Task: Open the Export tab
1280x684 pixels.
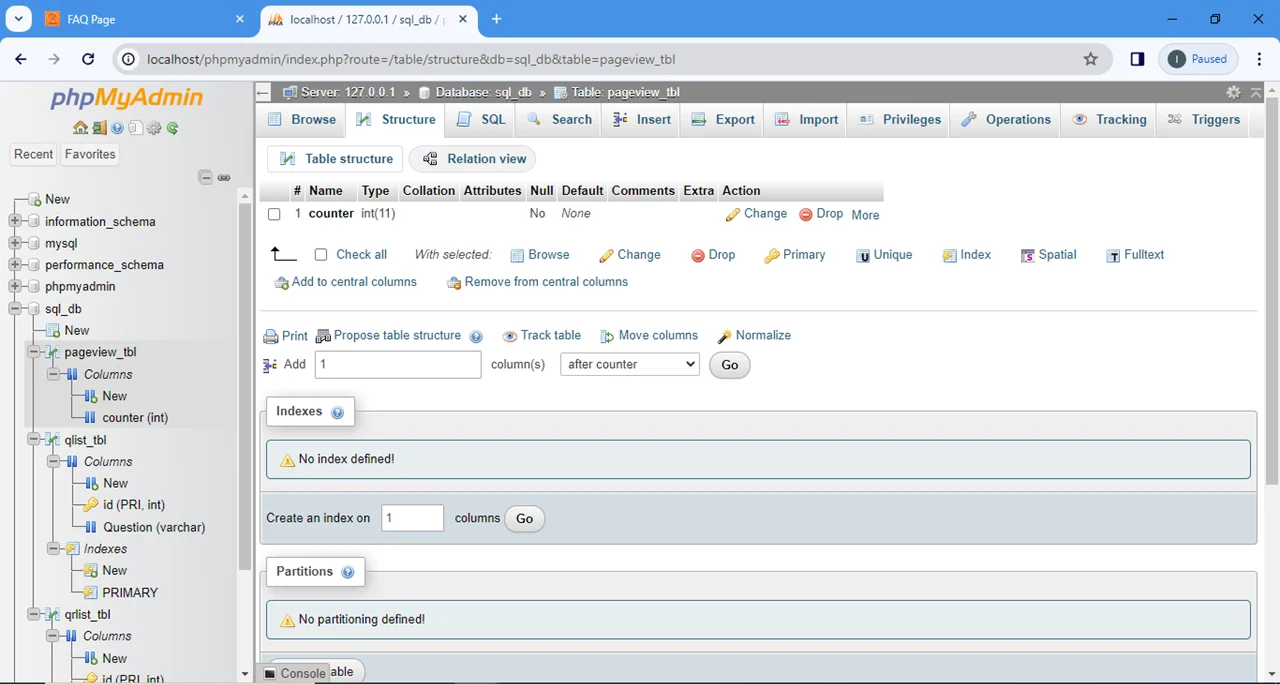Action: tap(724, 119)
